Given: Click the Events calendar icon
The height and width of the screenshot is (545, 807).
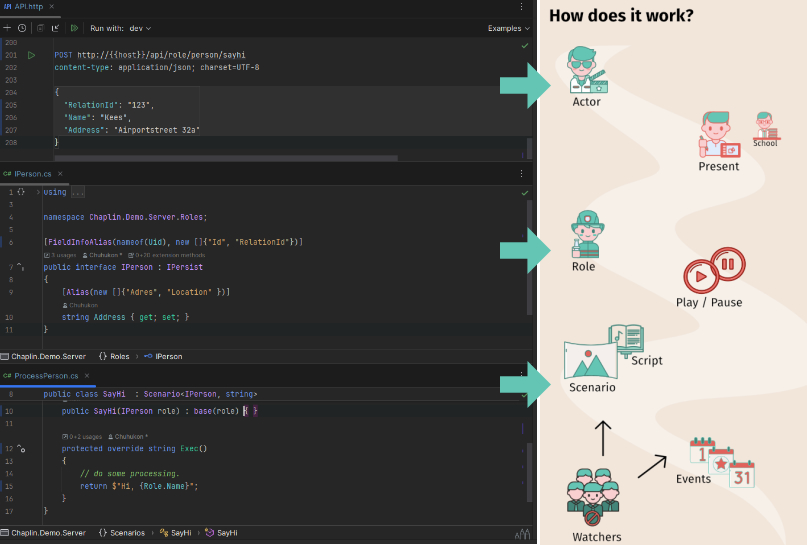Looking at the screenshot, I should click(x=721, y=461).
